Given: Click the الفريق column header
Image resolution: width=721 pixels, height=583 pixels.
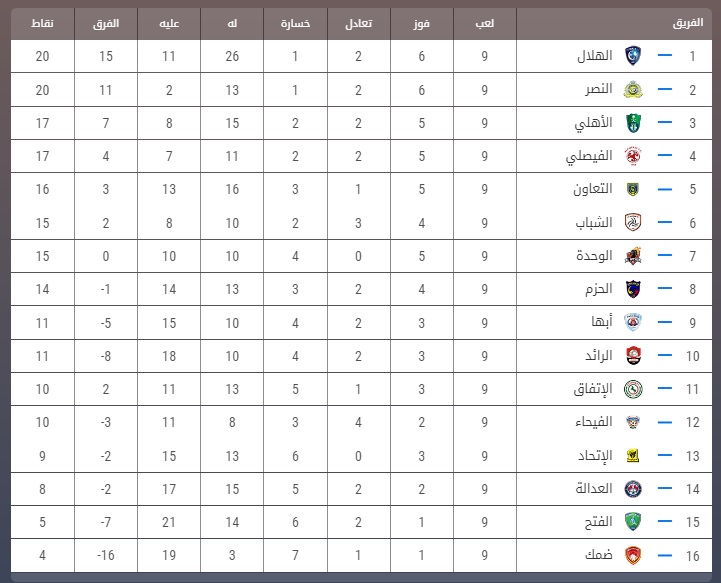Looking at the screenshot, I should [x=688, y=23].
